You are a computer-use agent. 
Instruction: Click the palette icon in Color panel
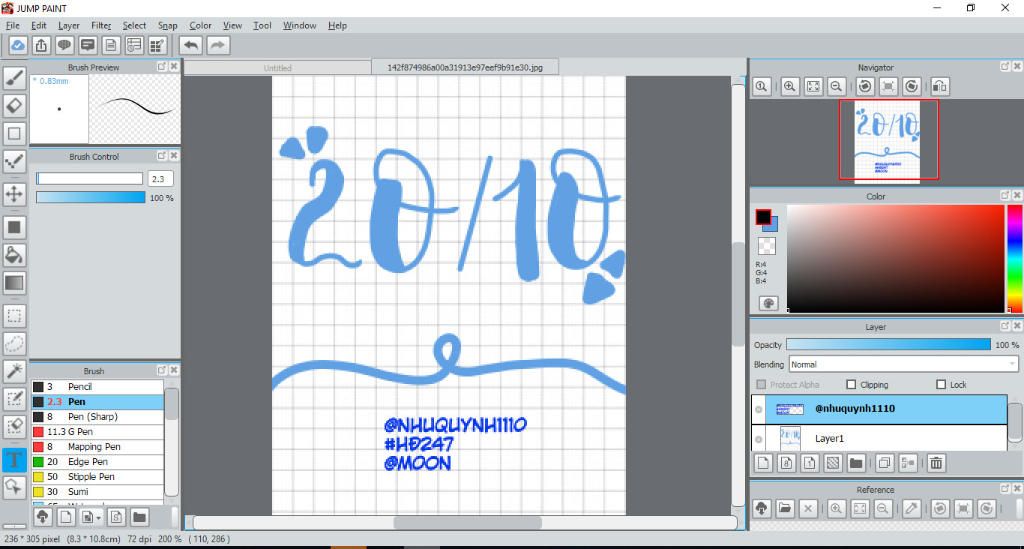tap(769, 303)
